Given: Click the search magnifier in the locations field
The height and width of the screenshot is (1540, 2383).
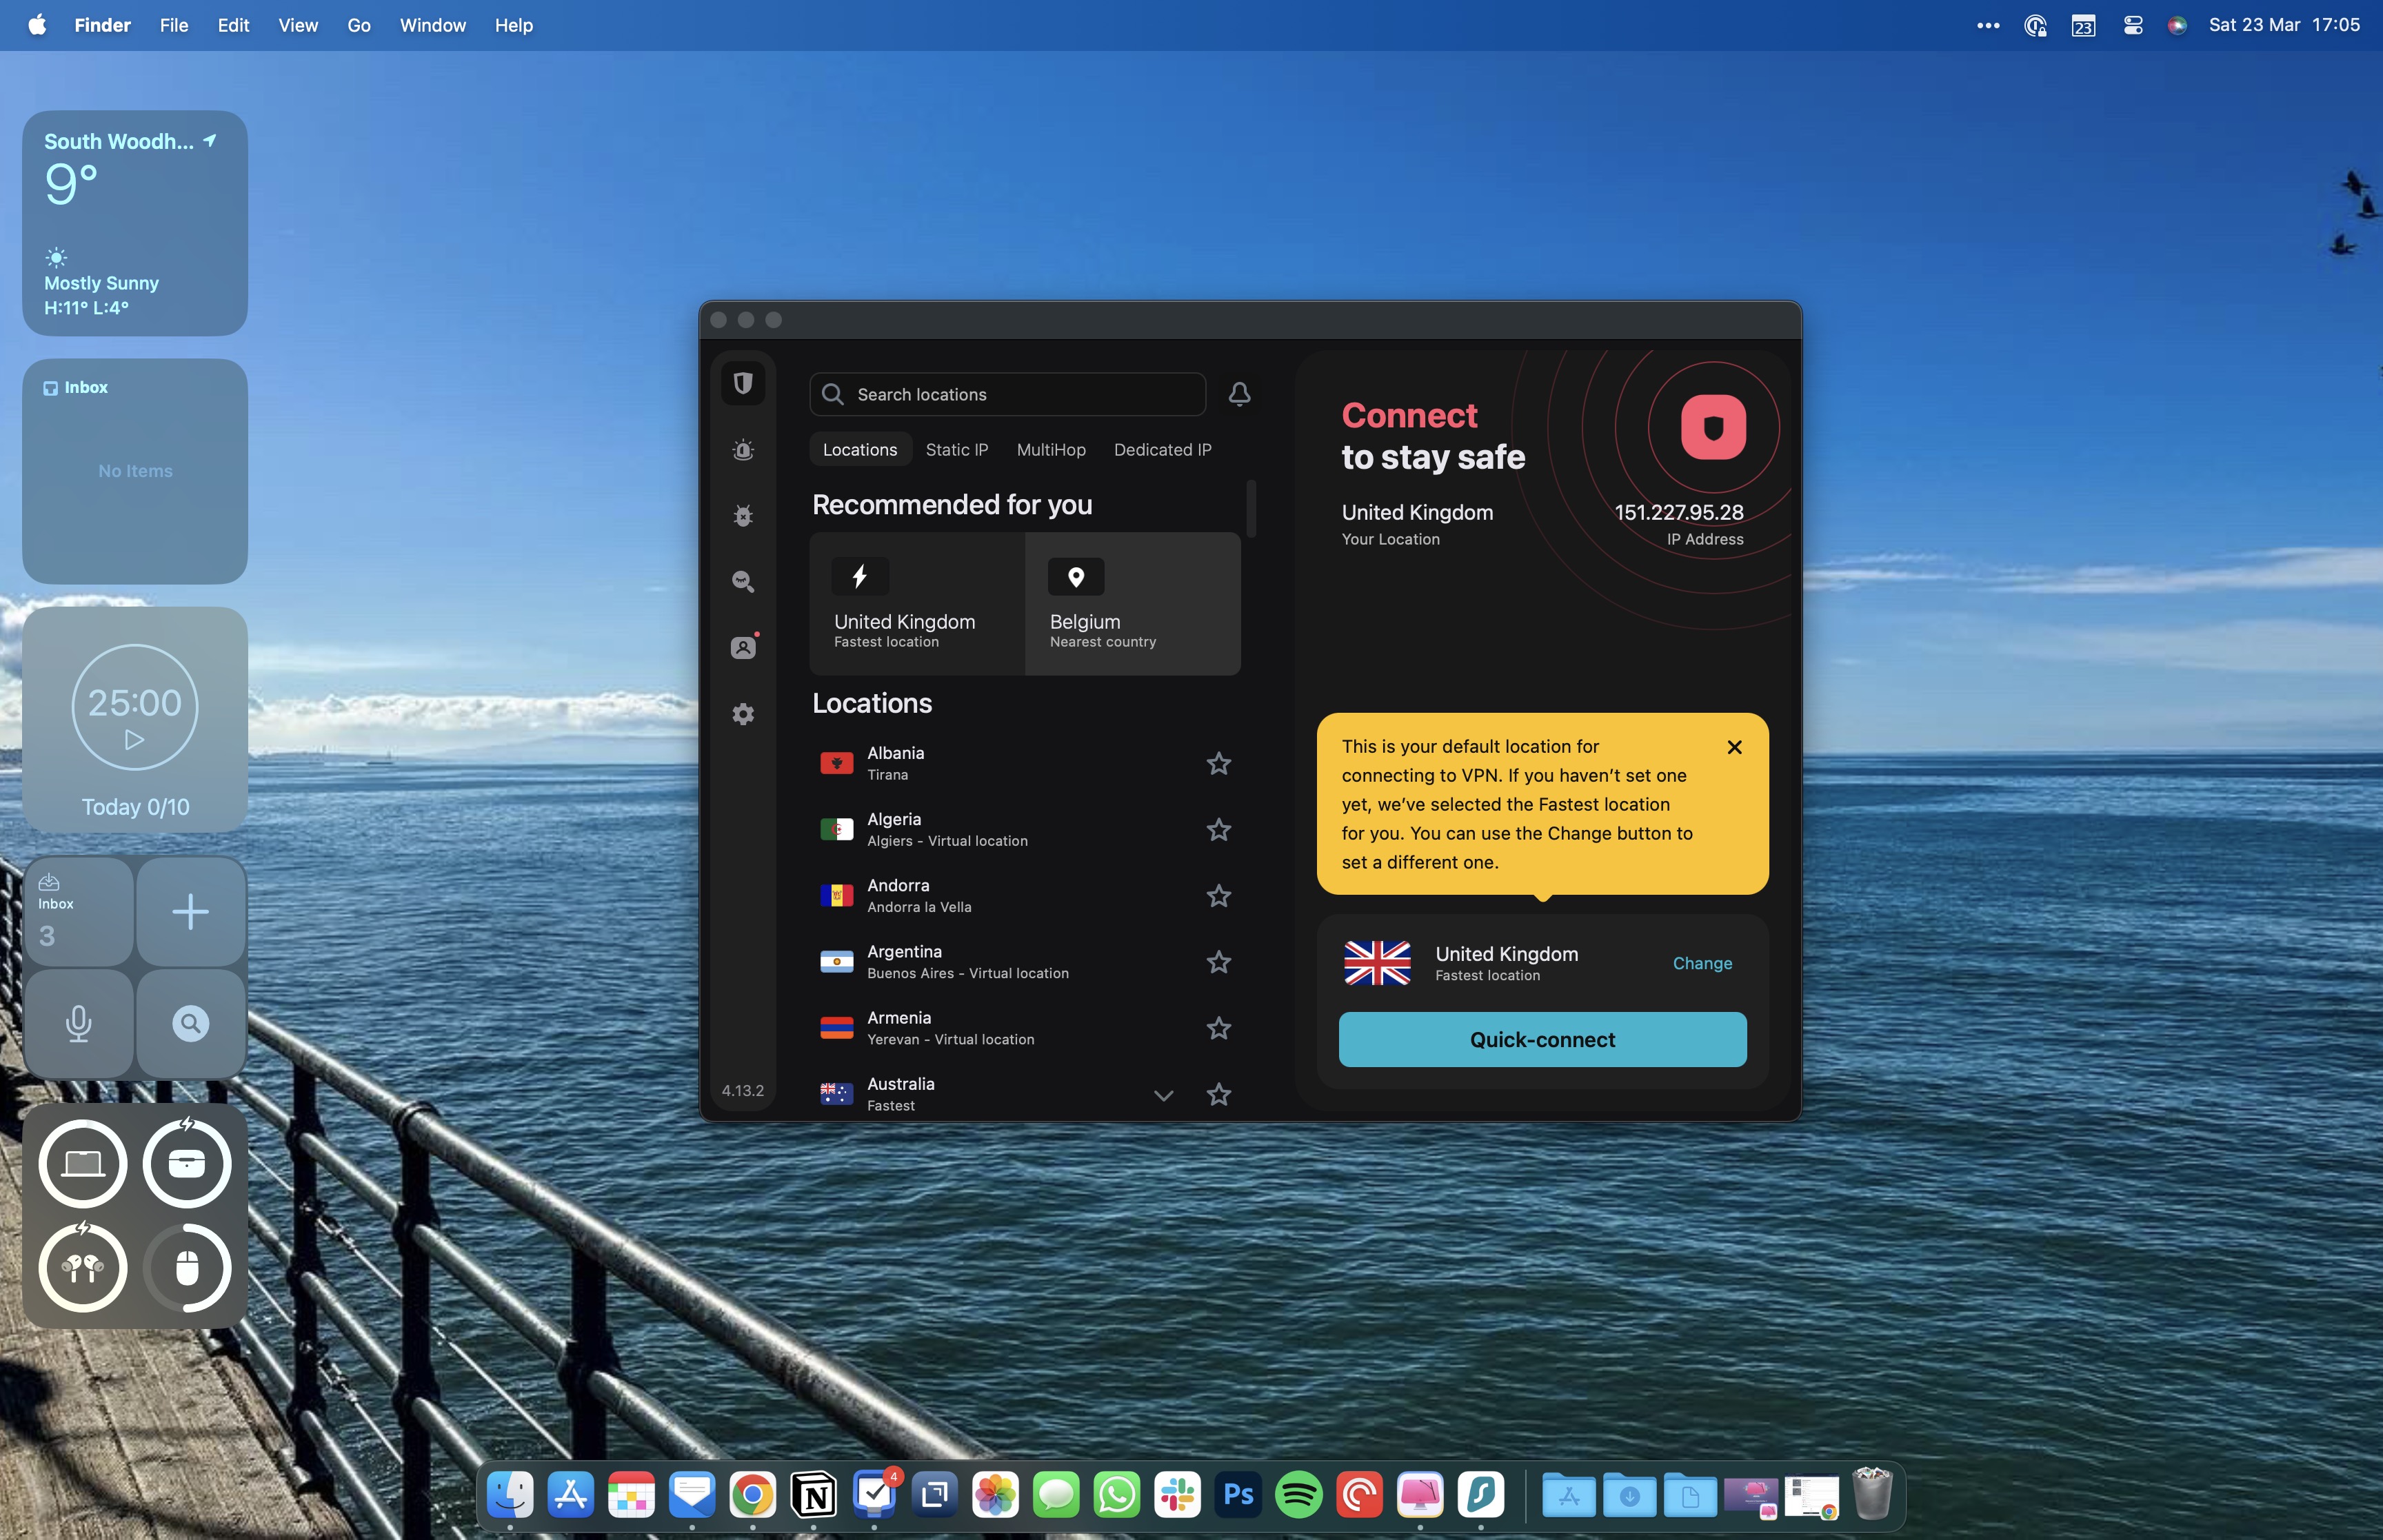Looking at the screenshot, I should coord(832,394).
